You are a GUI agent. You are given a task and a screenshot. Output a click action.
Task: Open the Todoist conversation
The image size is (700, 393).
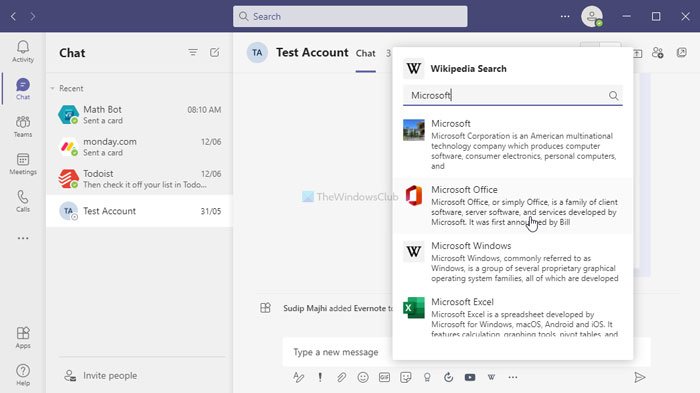(139, 179)
